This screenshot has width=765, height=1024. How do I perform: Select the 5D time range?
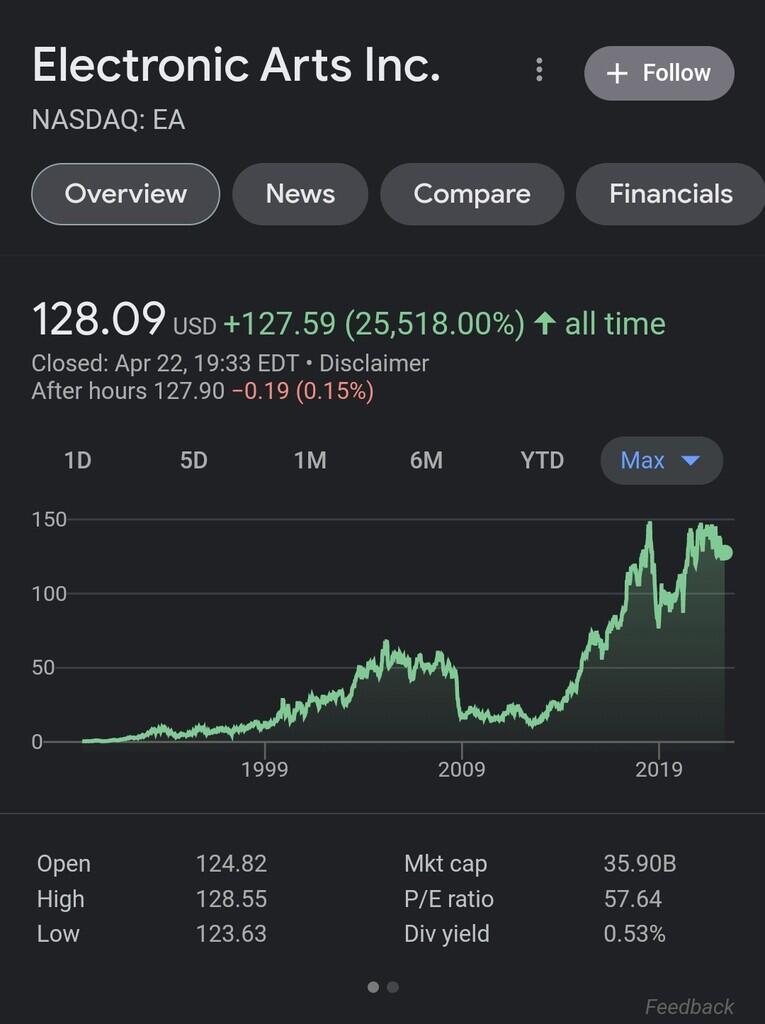coord(193,461)
